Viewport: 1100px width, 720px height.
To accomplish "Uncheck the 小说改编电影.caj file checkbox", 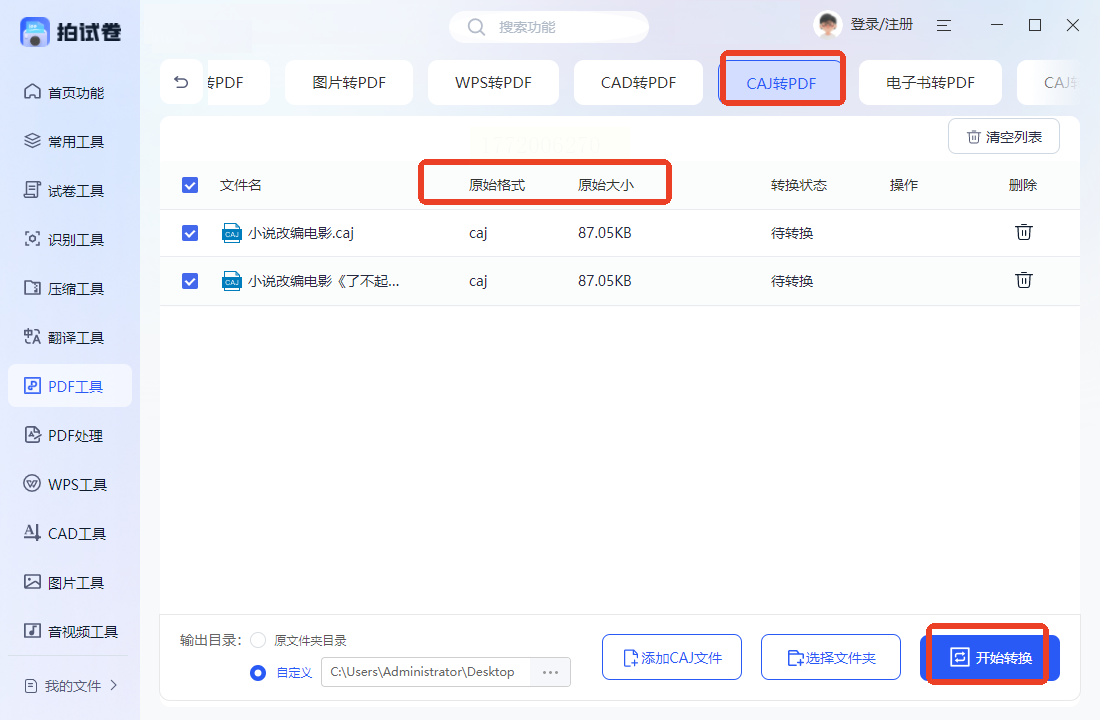I will (x=190, y=233).
